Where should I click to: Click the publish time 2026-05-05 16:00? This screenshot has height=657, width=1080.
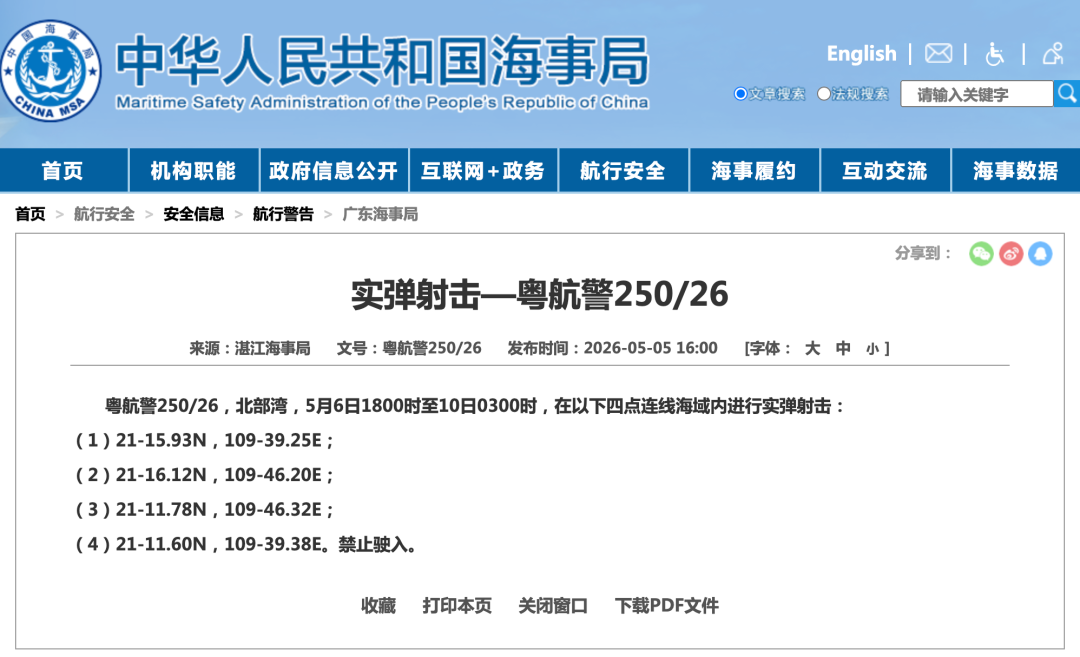tap(650, 348)
